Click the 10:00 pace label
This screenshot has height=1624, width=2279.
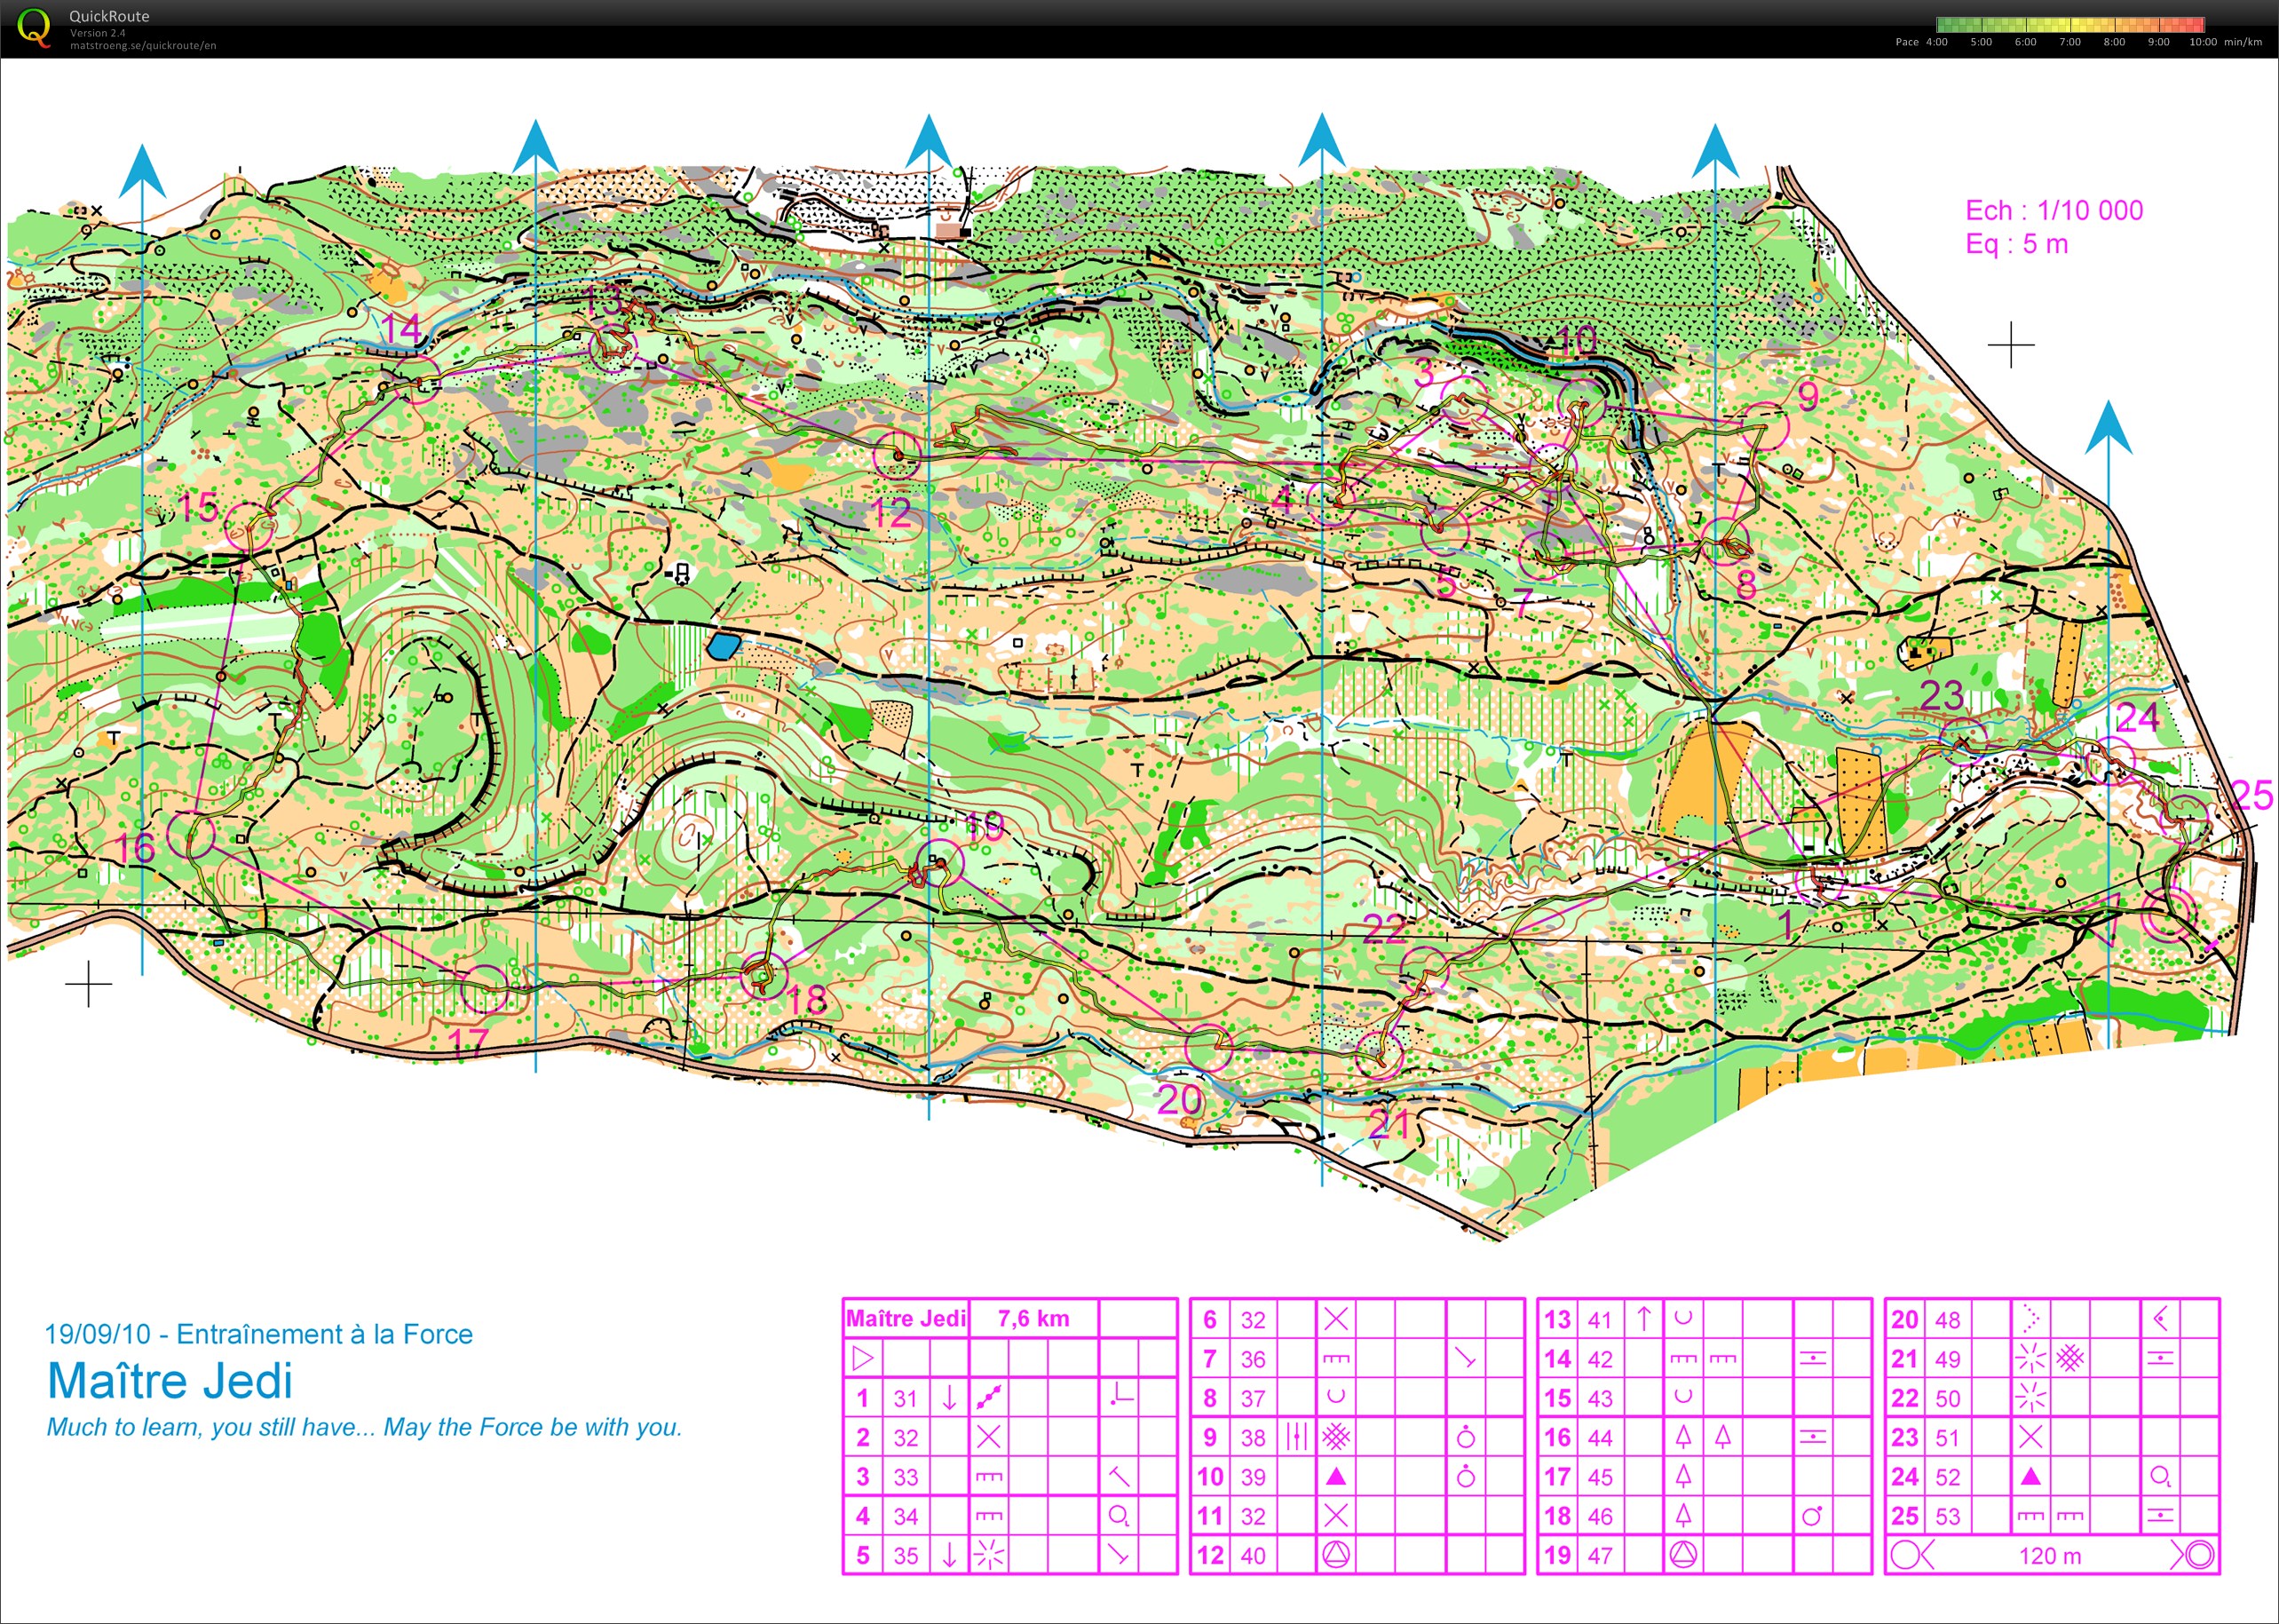2202,42
